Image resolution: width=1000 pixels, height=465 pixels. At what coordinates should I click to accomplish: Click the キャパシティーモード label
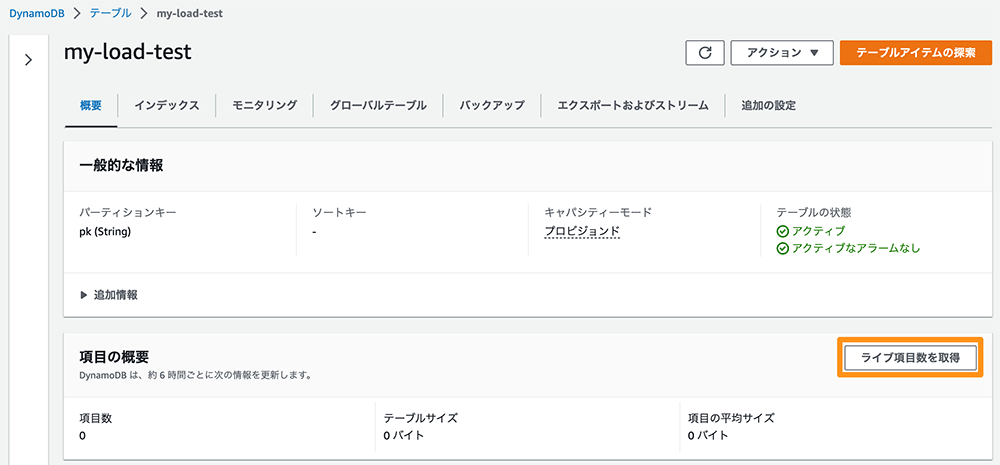(x=598, y=212)
